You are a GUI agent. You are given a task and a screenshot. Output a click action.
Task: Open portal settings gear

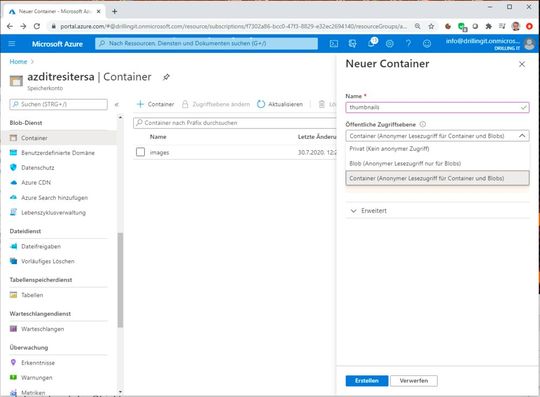[390, 44]
